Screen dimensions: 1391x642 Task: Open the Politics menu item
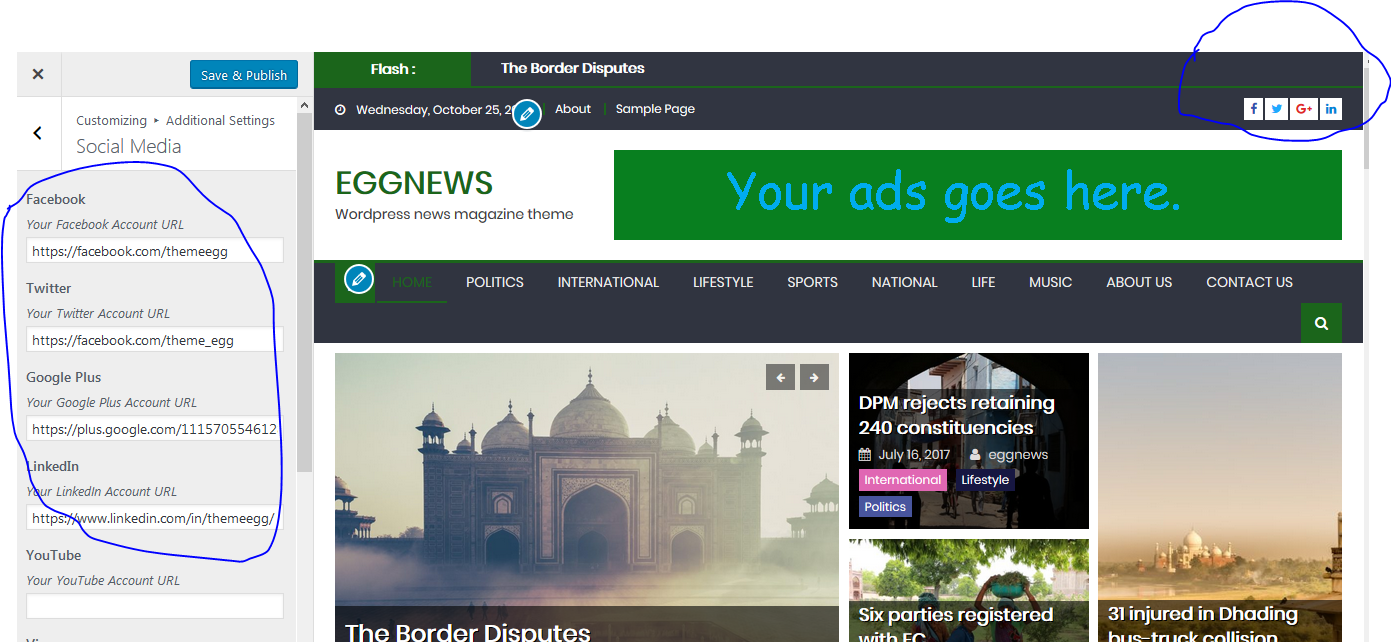coord(494,282)
